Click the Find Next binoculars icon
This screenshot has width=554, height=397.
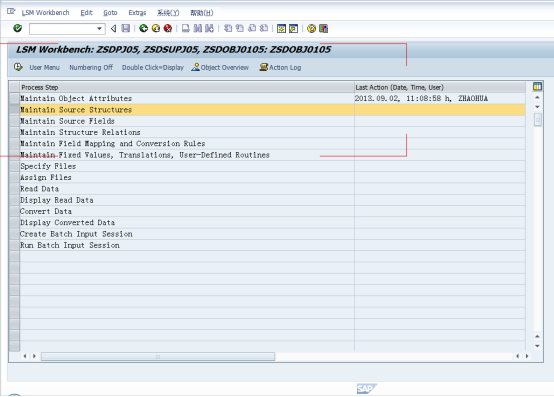pyautogui.click(x=210, y=29)
